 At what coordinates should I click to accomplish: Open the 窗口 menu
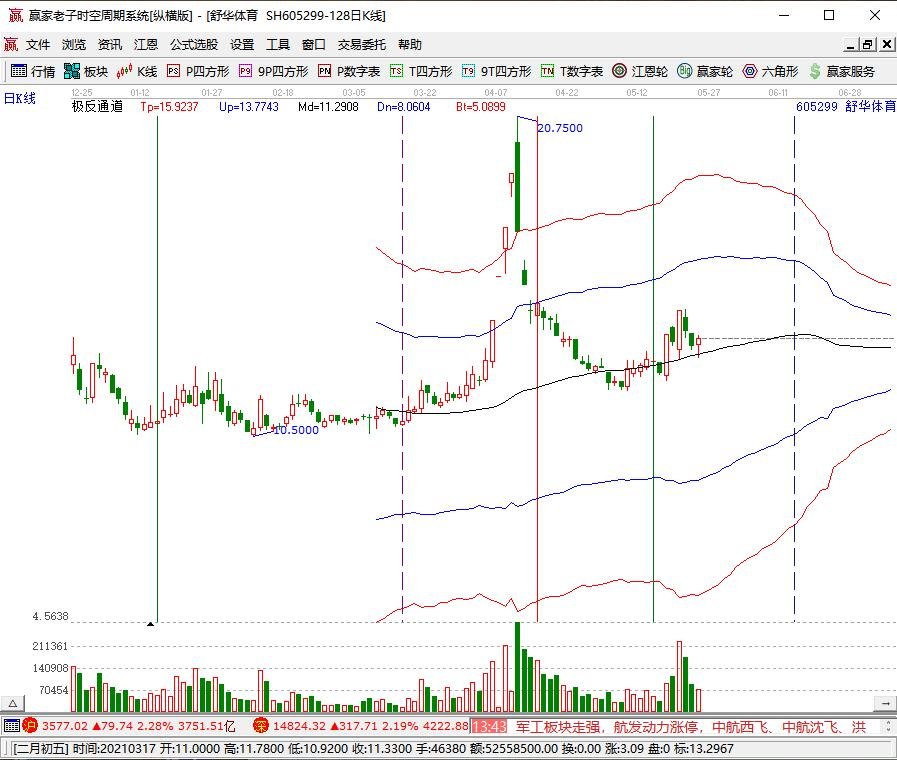click(x=314, y=45)
